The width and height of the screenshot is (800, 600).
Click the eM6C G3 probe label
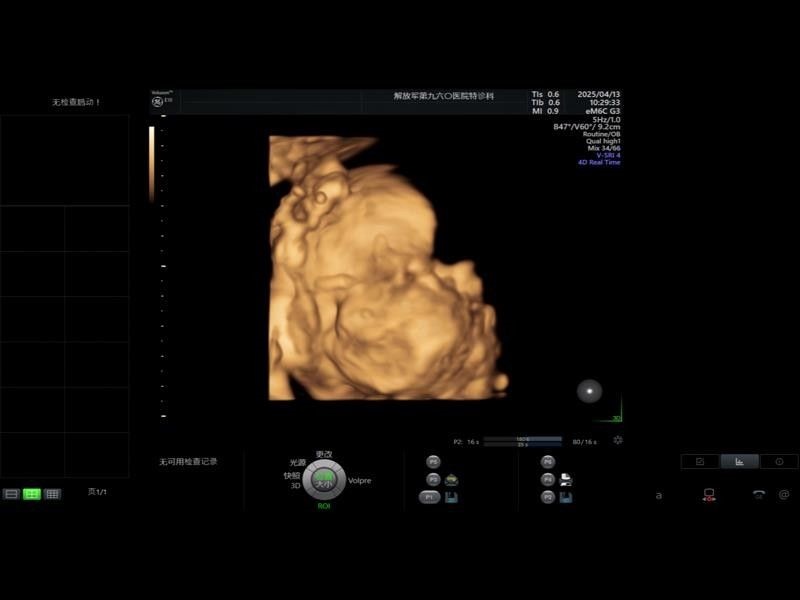click(x=603, y=111)
